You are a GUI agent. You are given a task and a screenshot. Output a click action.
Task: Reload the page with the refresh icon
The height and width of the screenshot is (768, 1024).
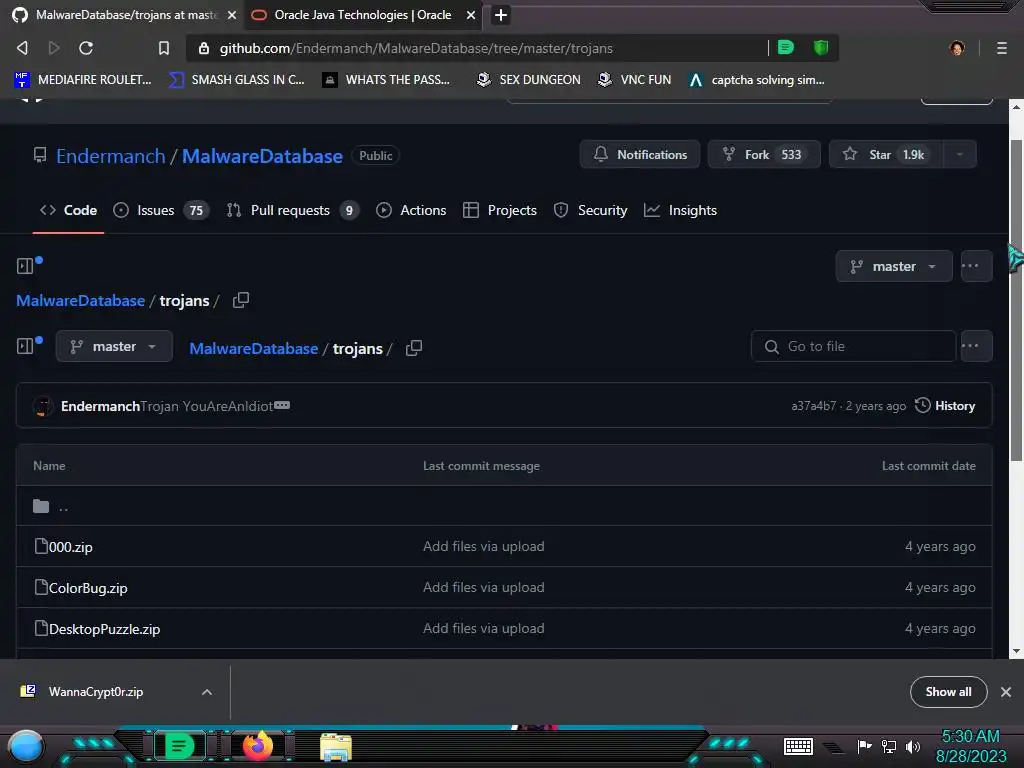(x=86, y=48)
